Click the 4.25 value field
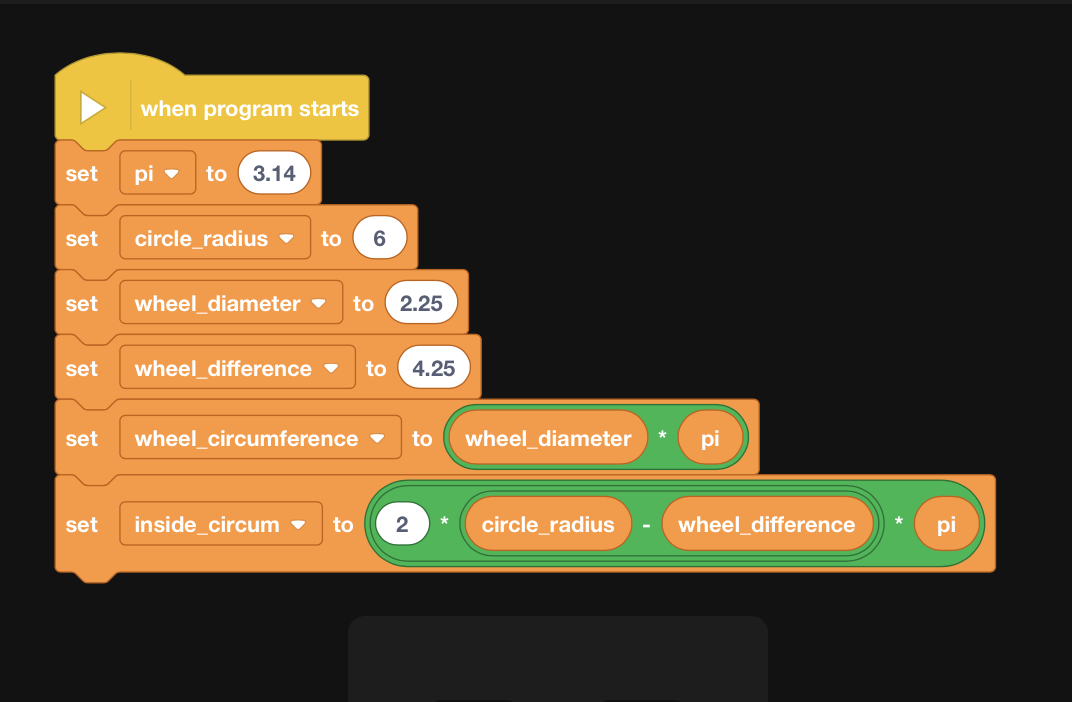The image size is (1072, 702). (433, 368)
